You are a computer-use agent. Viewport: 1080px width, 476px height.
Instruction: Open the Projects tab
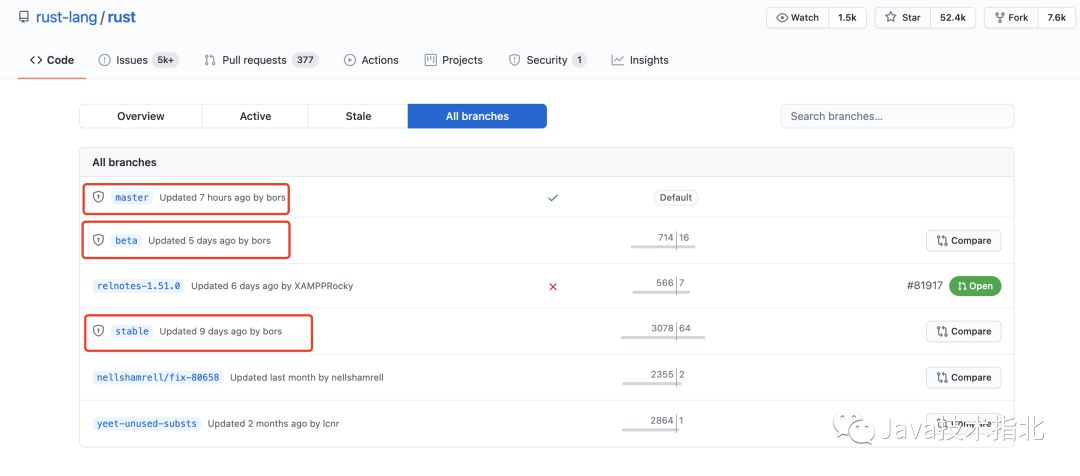(x=453, y=60)
